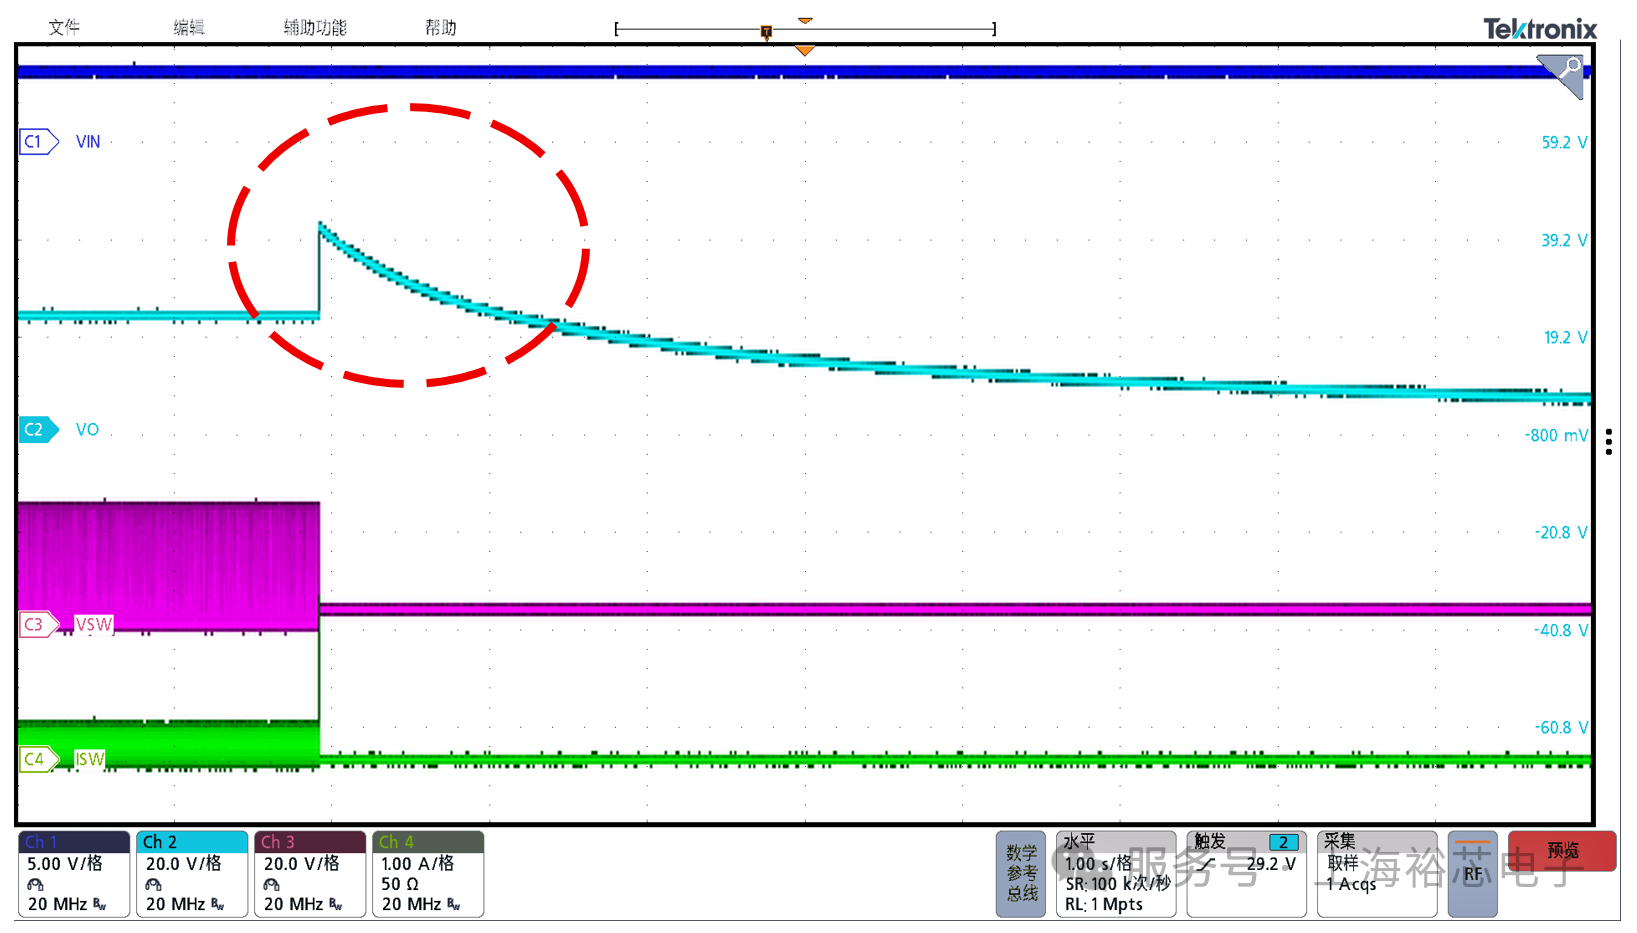The image size is (1637, 933).
Task: Click the trigger position T marker
Action: click(766, 33)
